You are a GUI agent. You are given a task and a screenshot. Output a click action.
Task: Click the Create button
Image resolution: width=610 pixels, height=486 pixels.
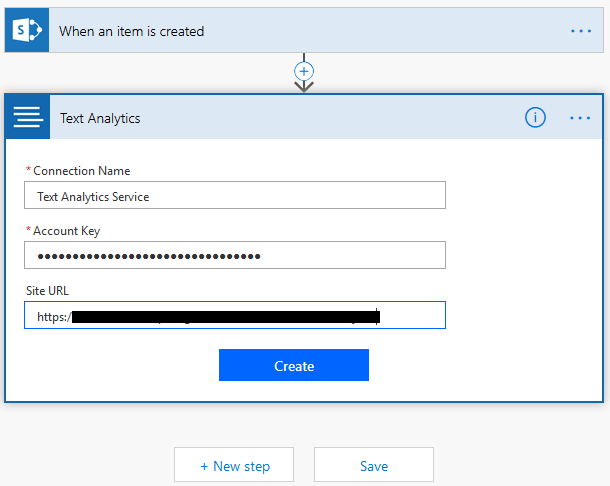pyautogui.click(x=294, y=365)
